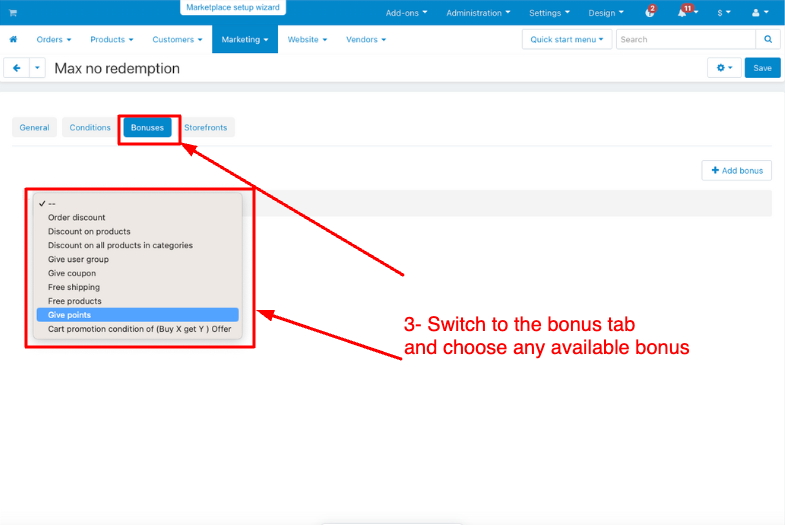The height and width of the screenshot is (525, 785).
Task: Click the back arrow button
Action: pos(16,68)
